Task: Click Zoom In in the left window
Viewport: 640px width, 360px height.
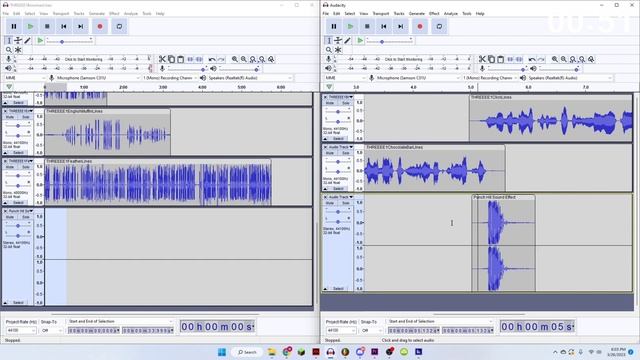Action: tap(235, 59)
